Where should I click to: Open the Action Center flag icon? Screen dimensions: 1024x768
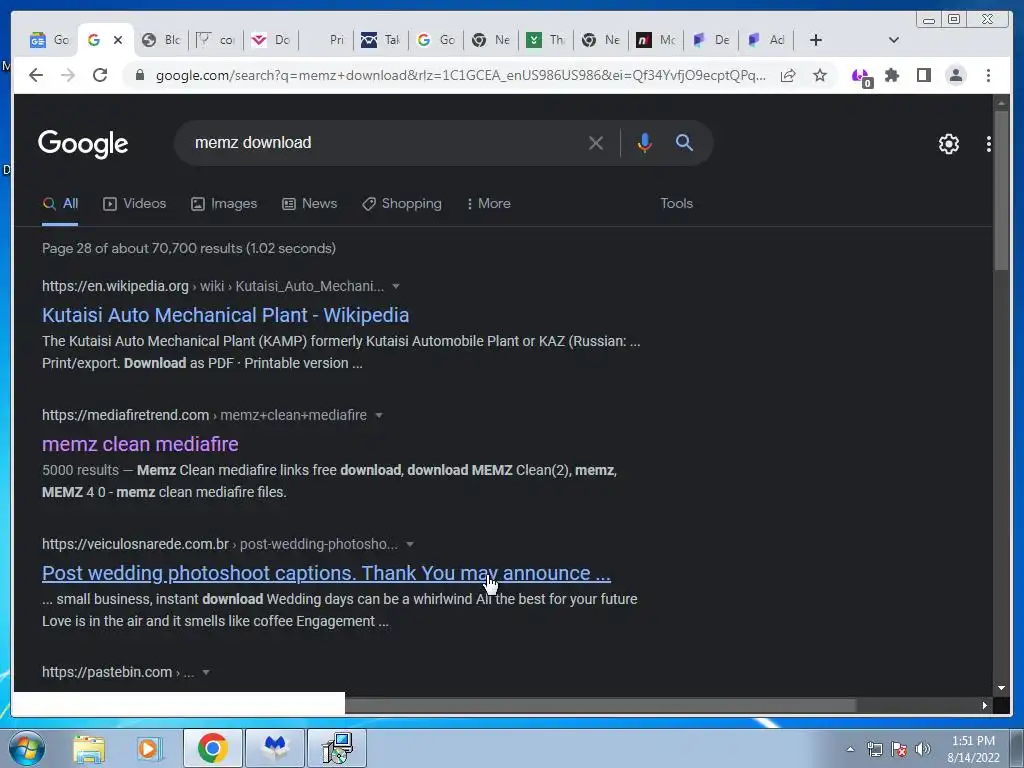coord(899,749)
